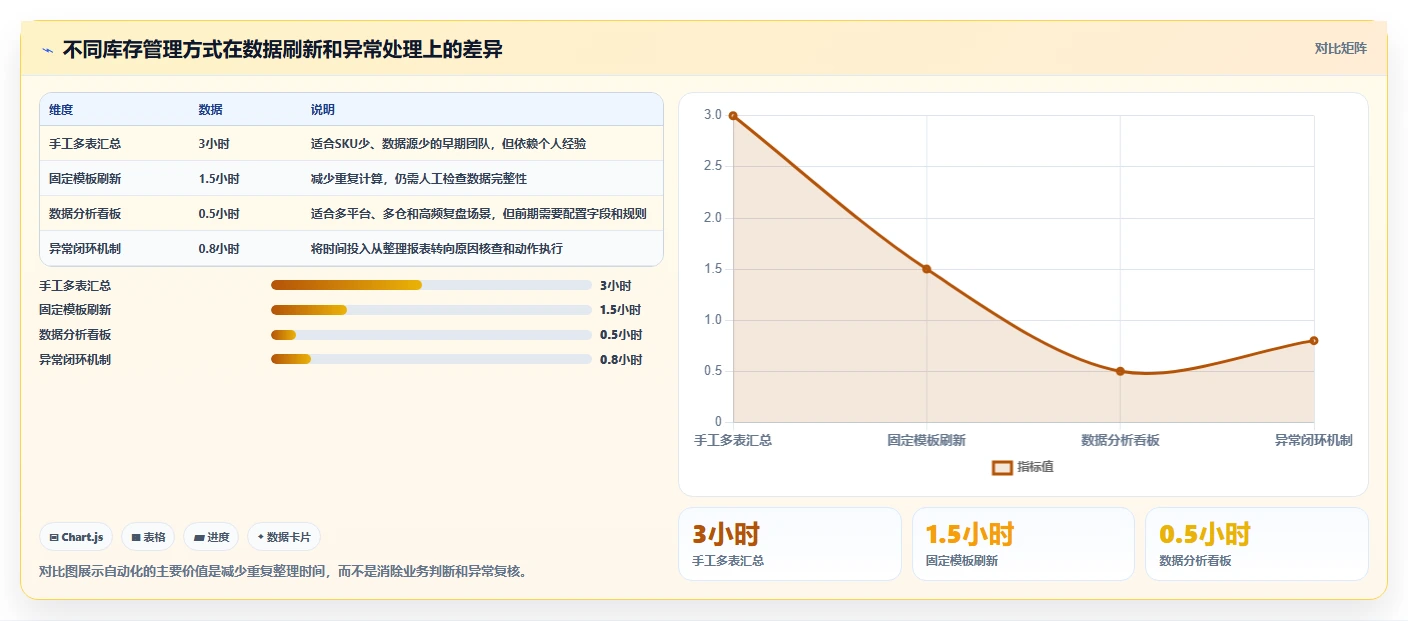Select the 数据分析看板 table row cell
This screenshot has width=1408, height=621.
click(85, 214)
